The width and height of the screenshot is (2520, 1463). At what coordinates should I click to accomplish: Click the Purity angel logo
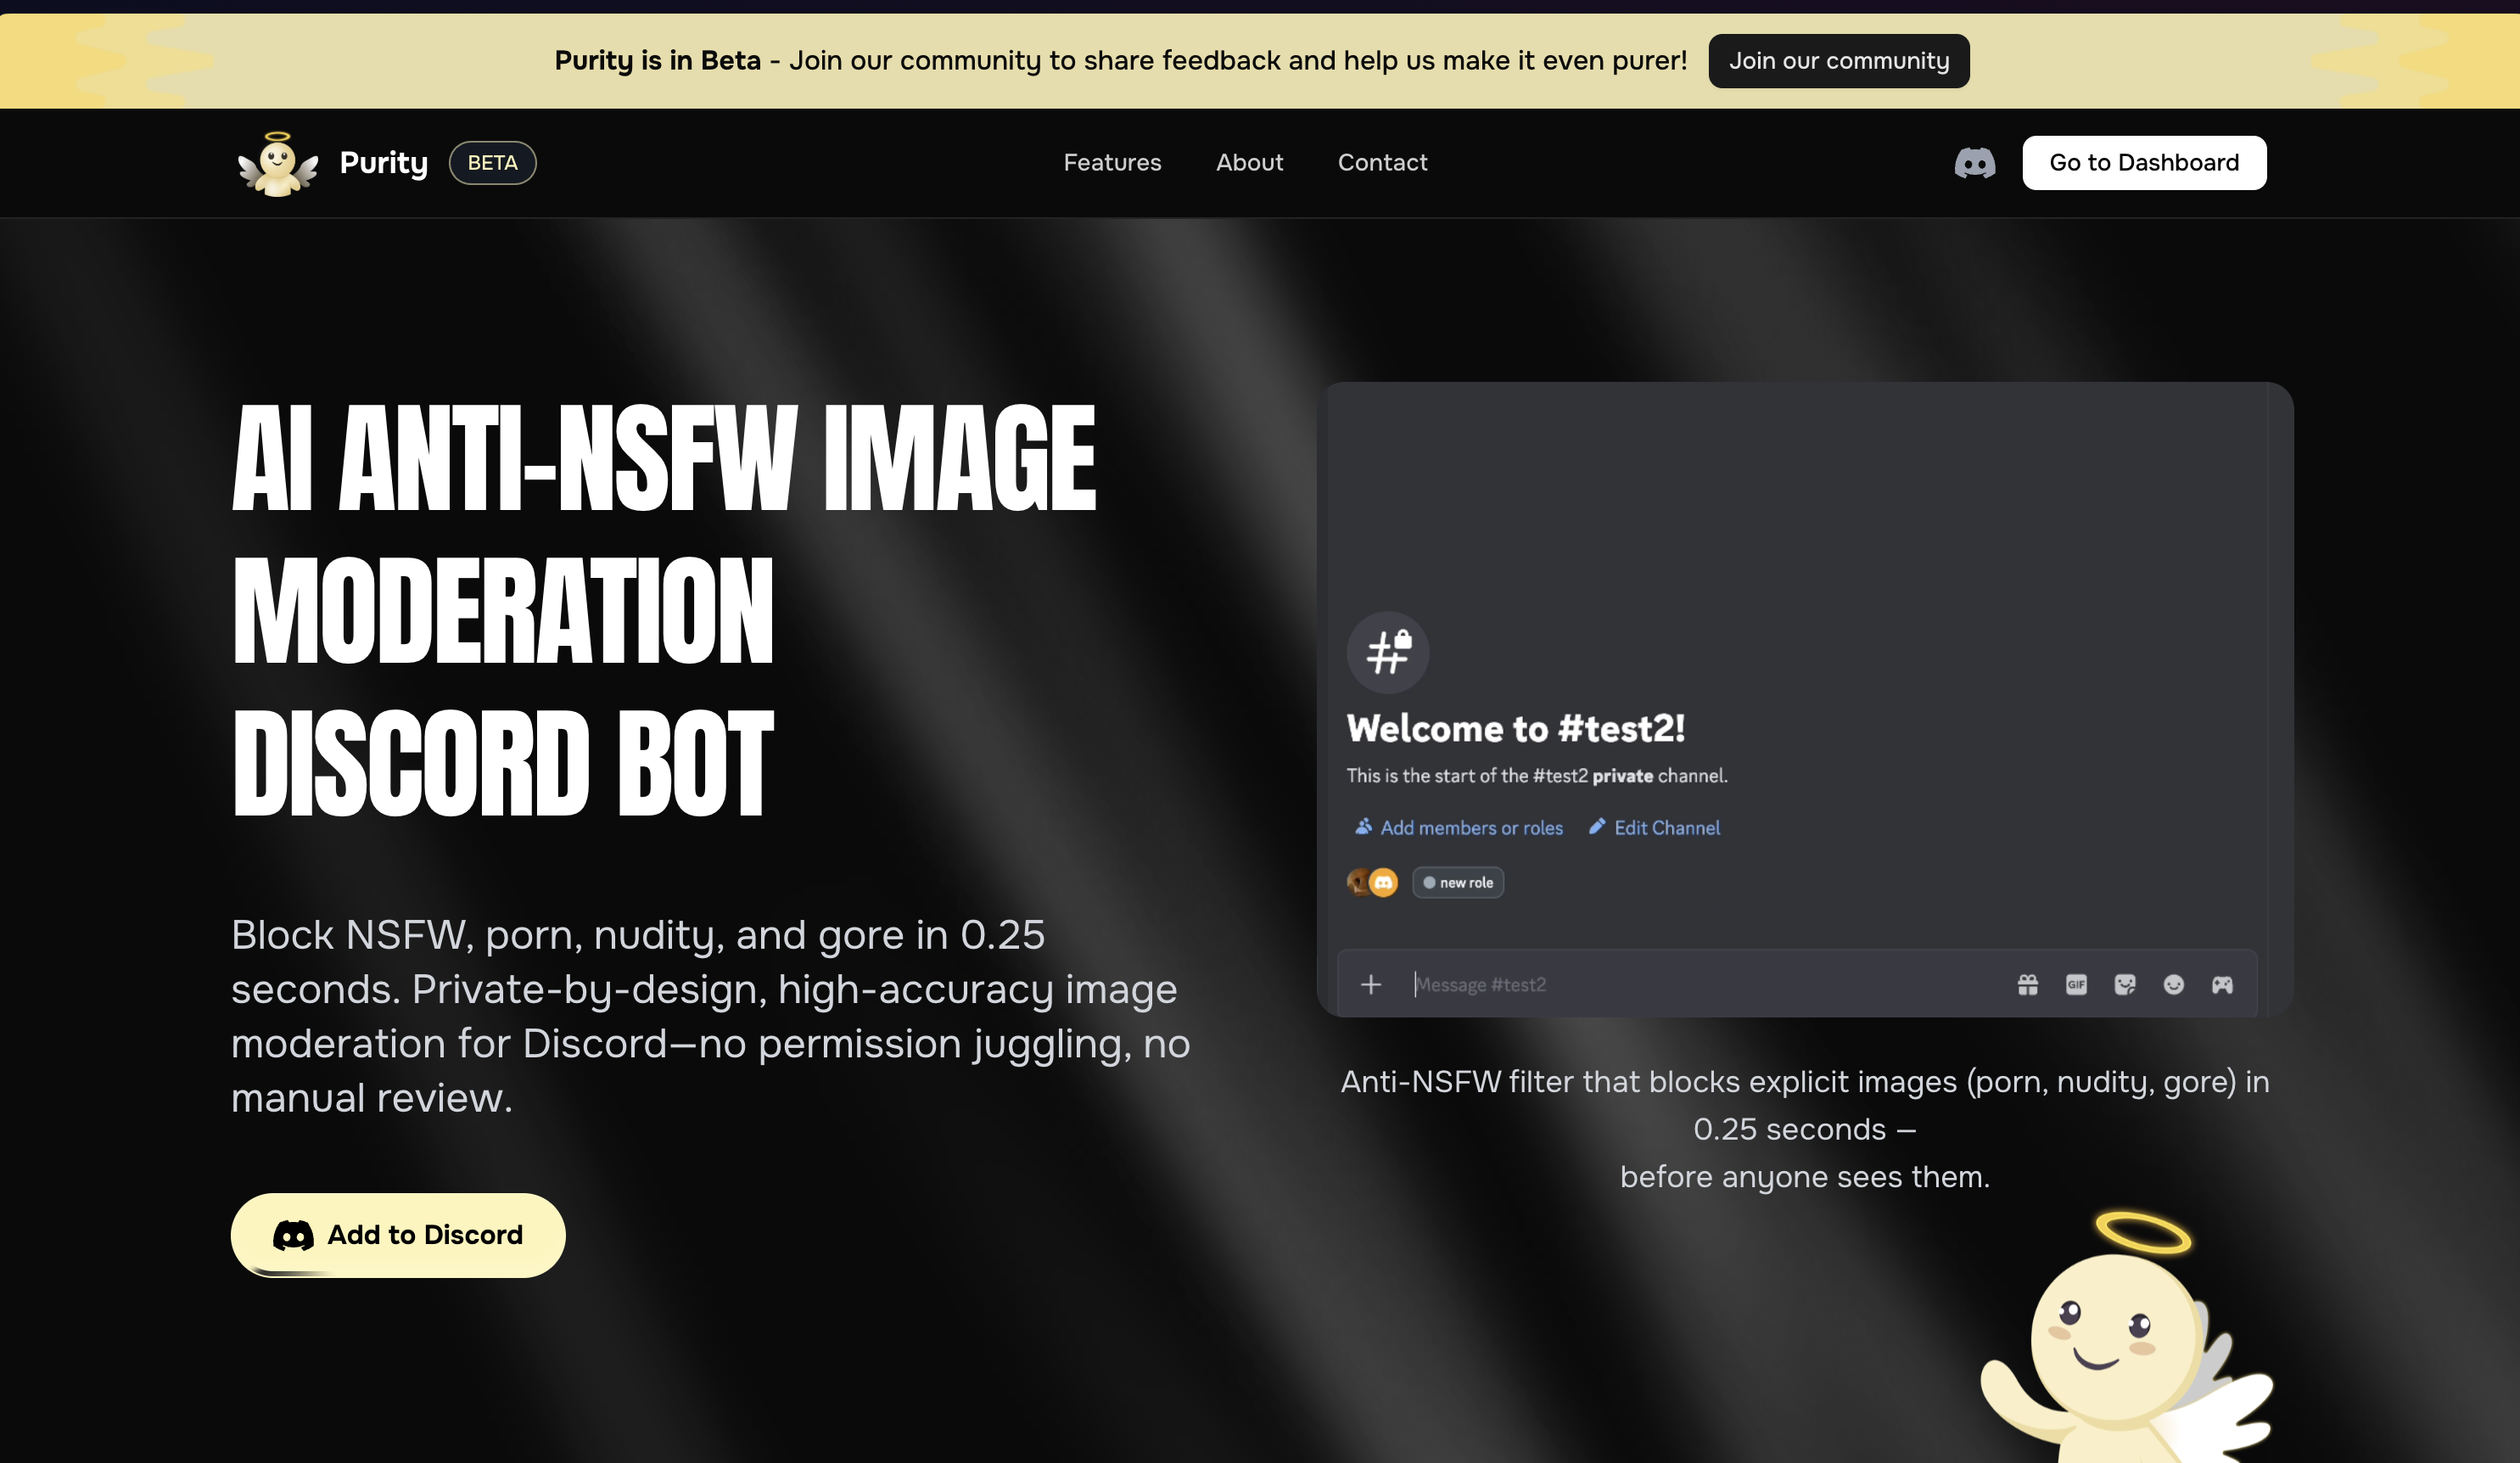coord(278,164)
